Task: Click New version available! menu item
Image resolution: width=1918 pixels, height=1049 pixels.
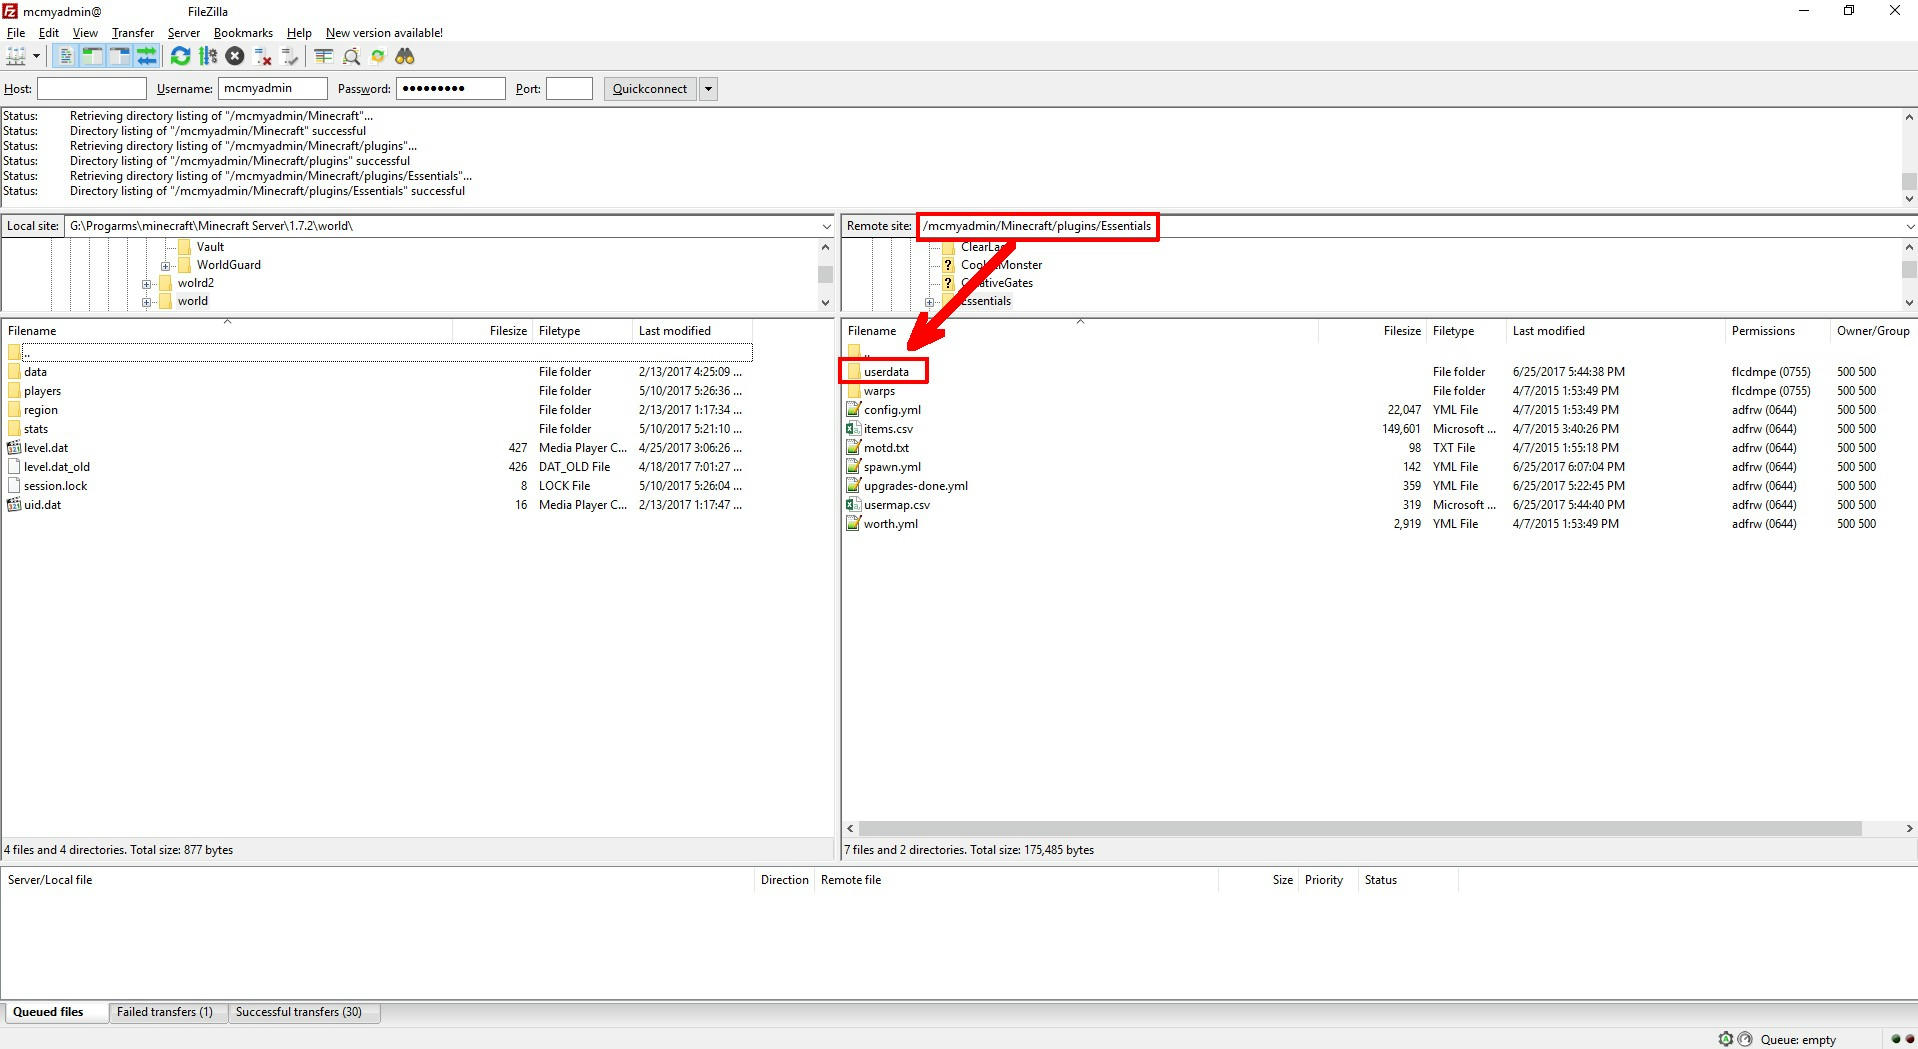Action: 384,33
